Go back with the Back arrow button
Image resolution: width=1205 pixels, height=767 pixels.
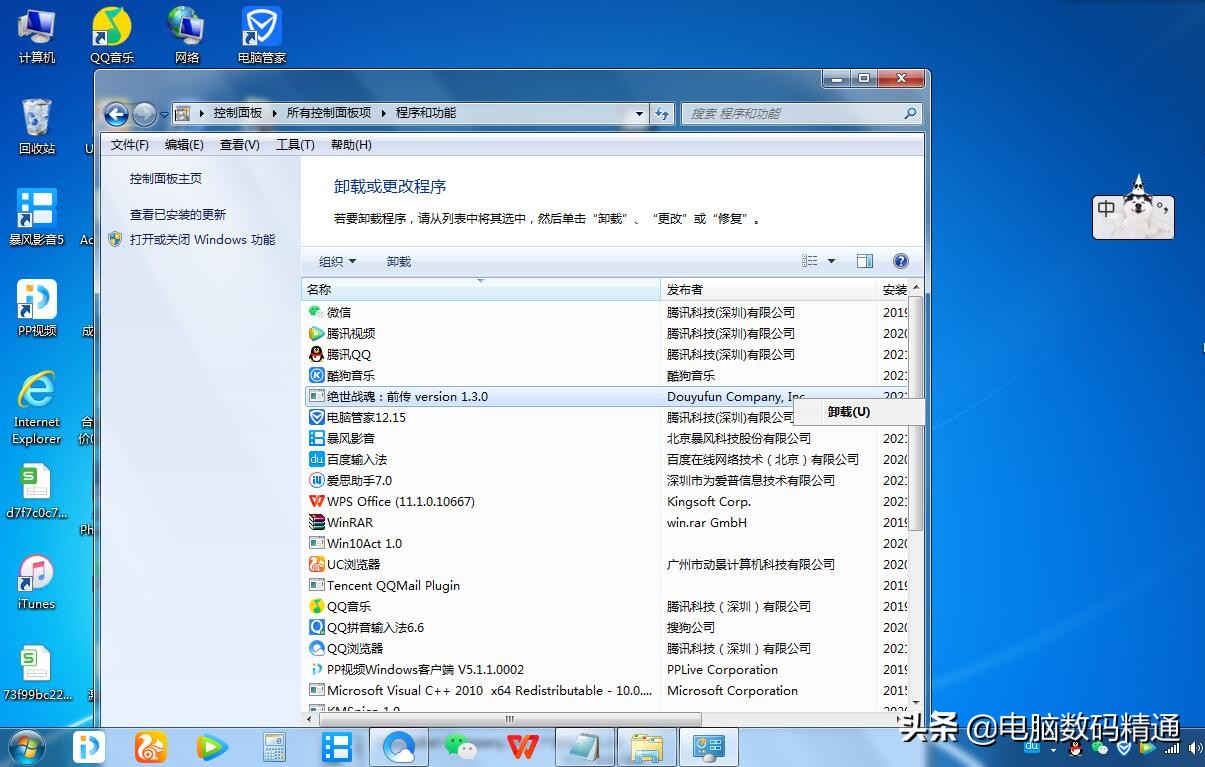[x=117, y=114]
